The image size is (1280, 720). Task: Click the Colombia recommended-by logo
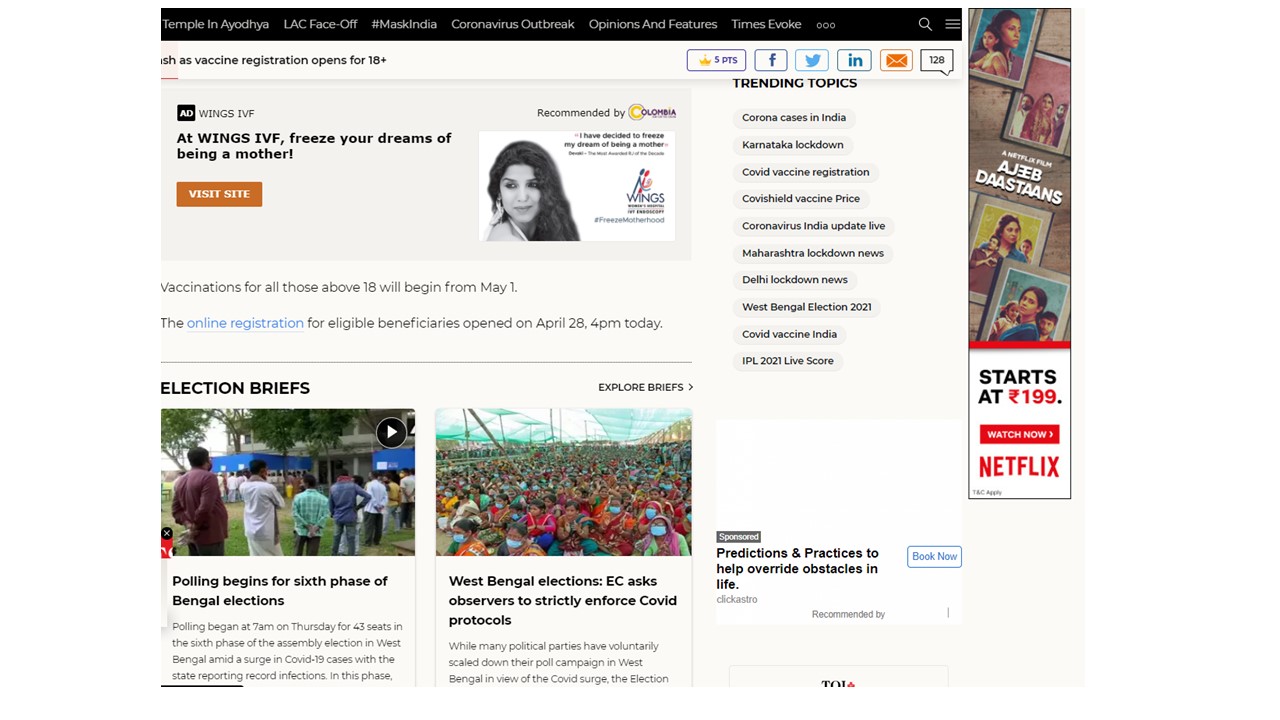click(x=652, y=112)
